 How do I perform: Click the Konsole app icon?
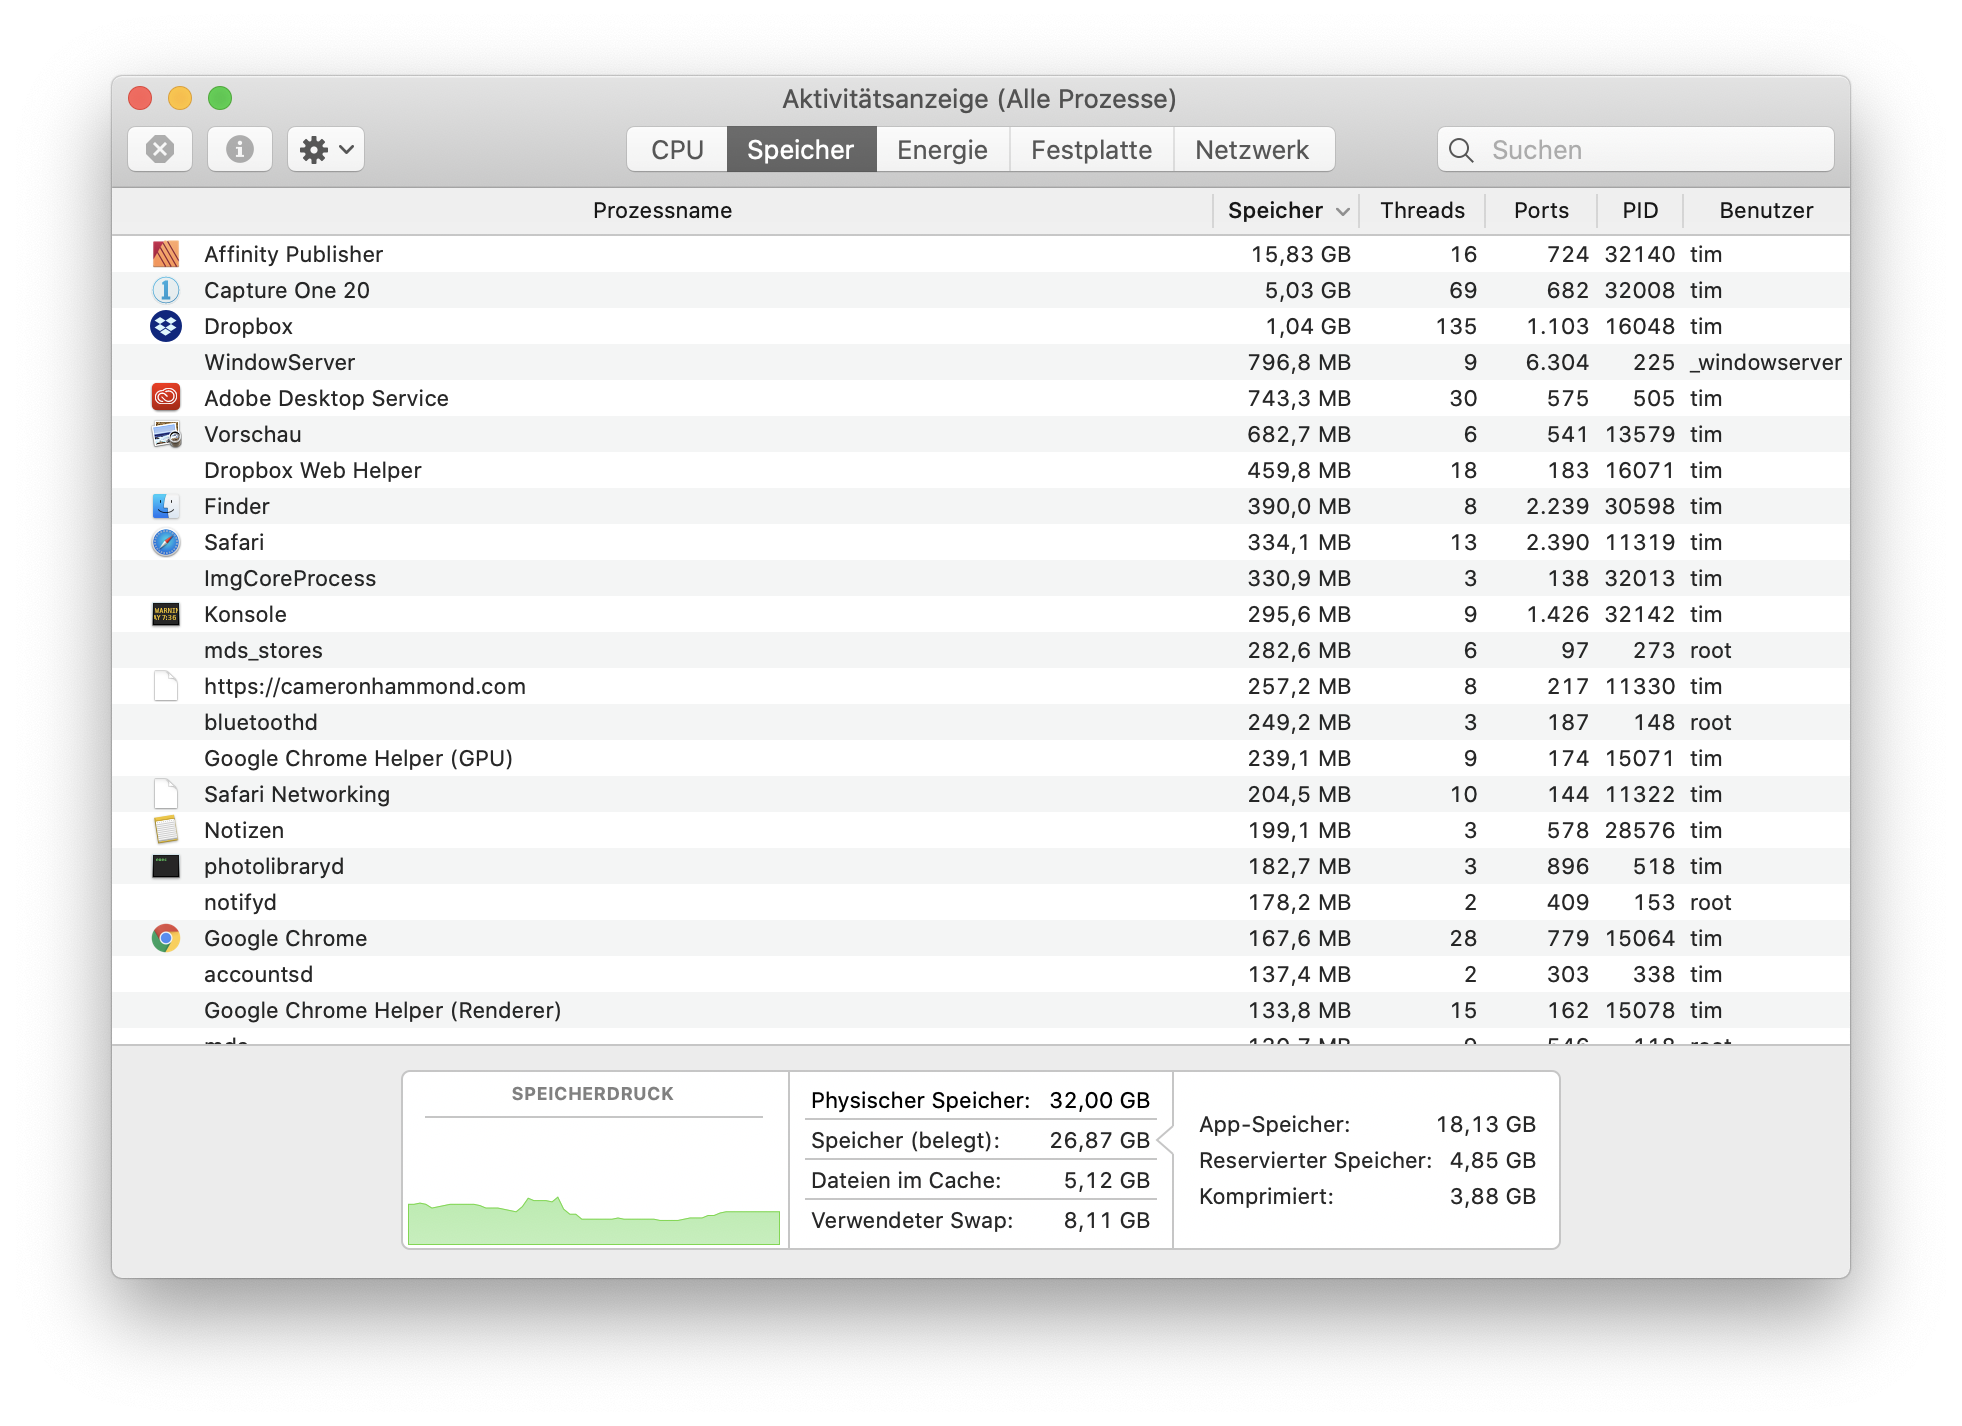[x=166, y=614]
